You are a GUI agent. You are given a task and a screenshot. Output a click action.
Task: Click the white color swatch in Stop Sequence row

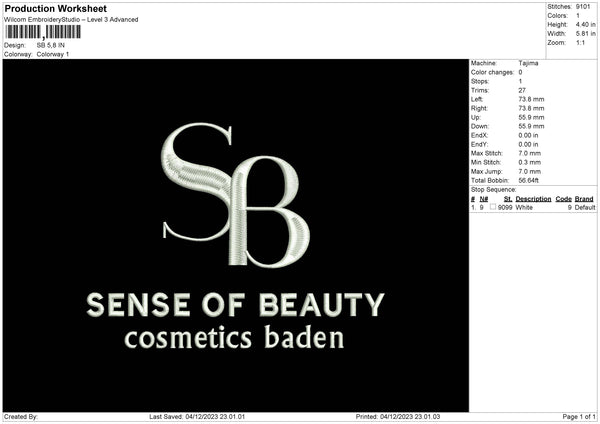pyautogui.click(x=493, y=207)
